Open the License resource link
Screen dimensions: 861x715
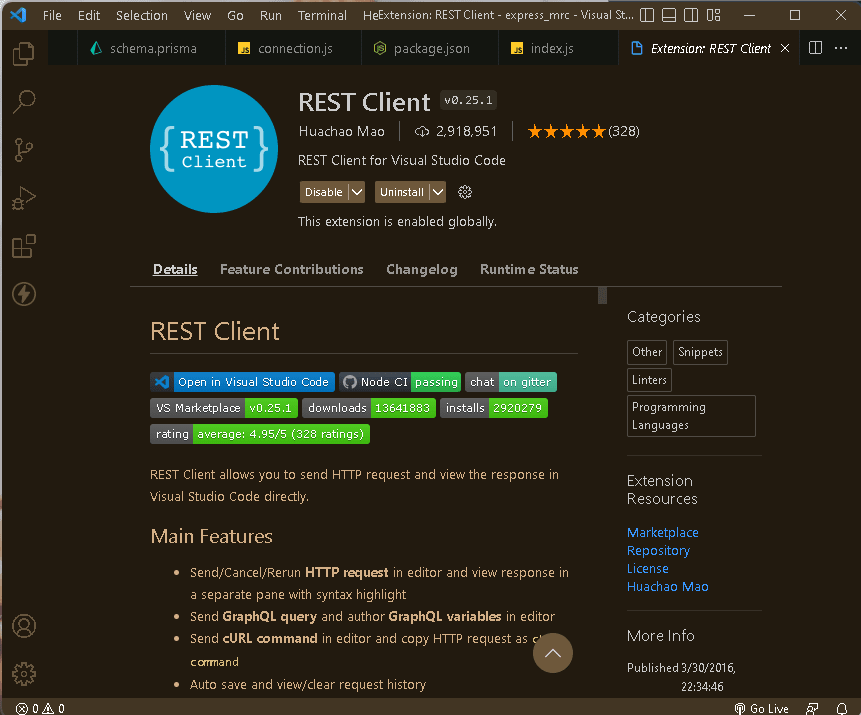click(x=648, y=569)
